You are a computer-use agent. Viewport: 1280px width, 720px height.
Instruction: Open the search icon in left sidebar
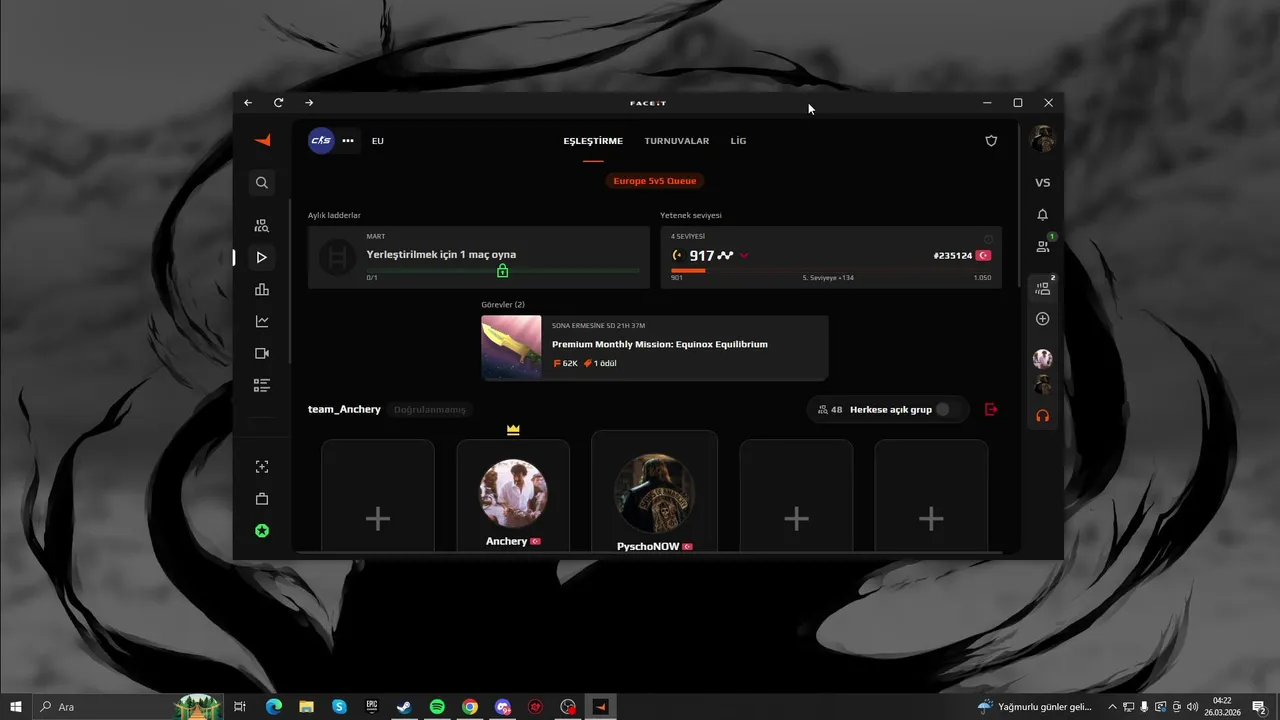coord(262,183)
